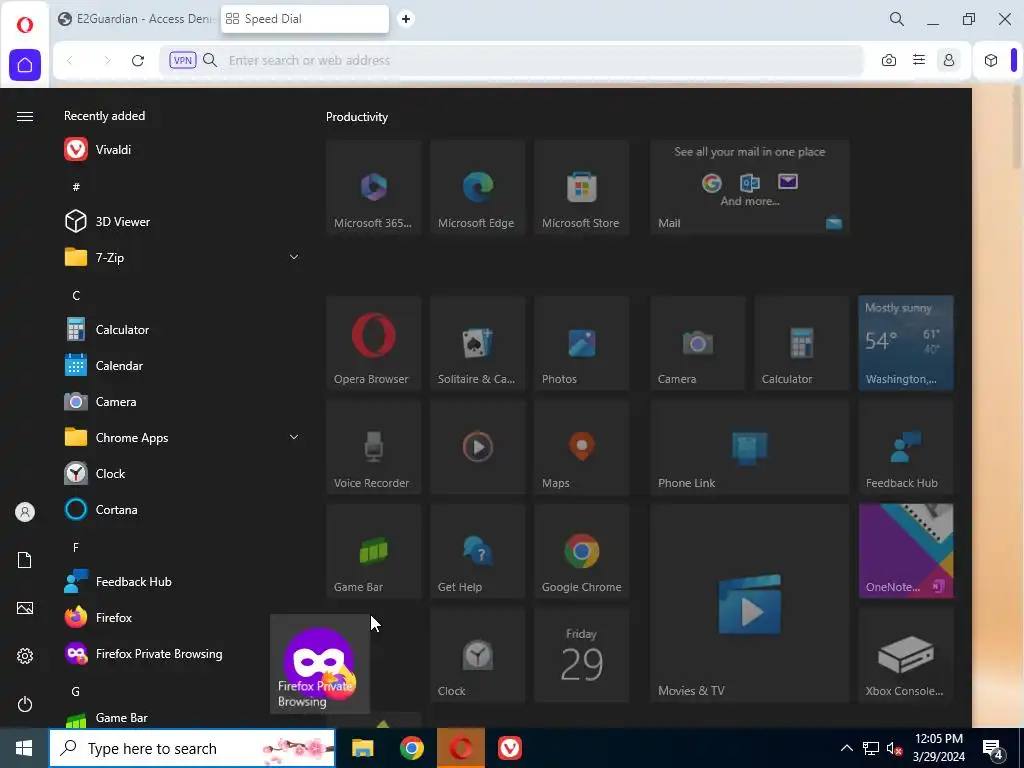The width and height of the screenshot is (1024, 768).
Task: Open Settings gear in Start sidebar
Action: tap(25, 656)
